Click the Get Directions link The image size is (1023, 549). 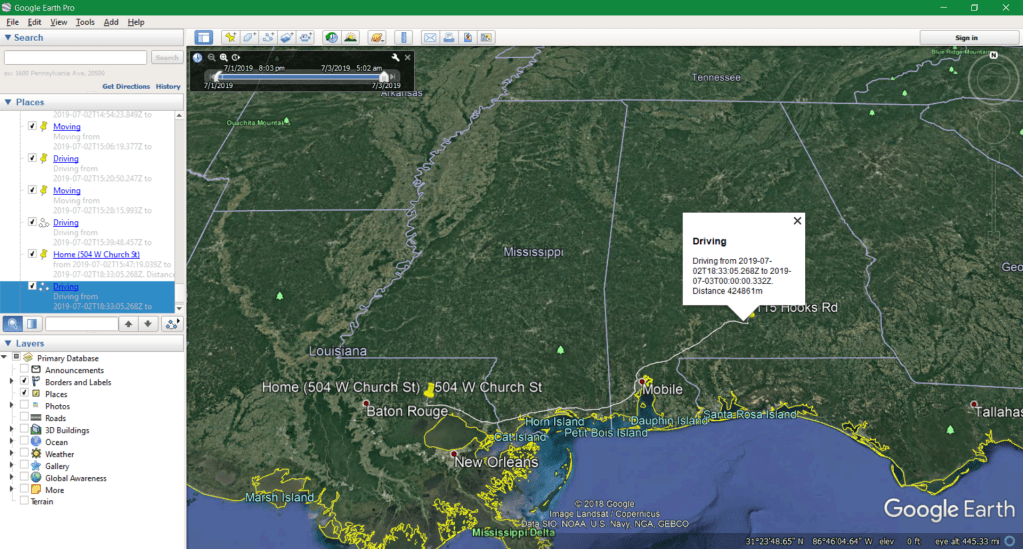[x=126, y=87]
